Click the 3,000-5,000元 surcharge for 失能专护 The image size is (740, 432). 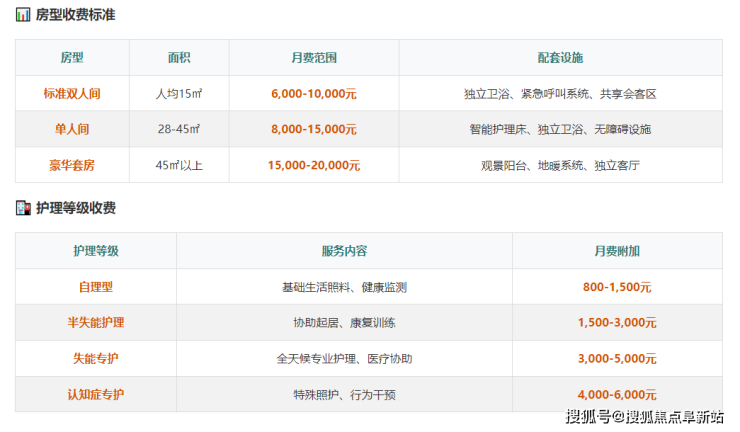(x=616, y=359)
